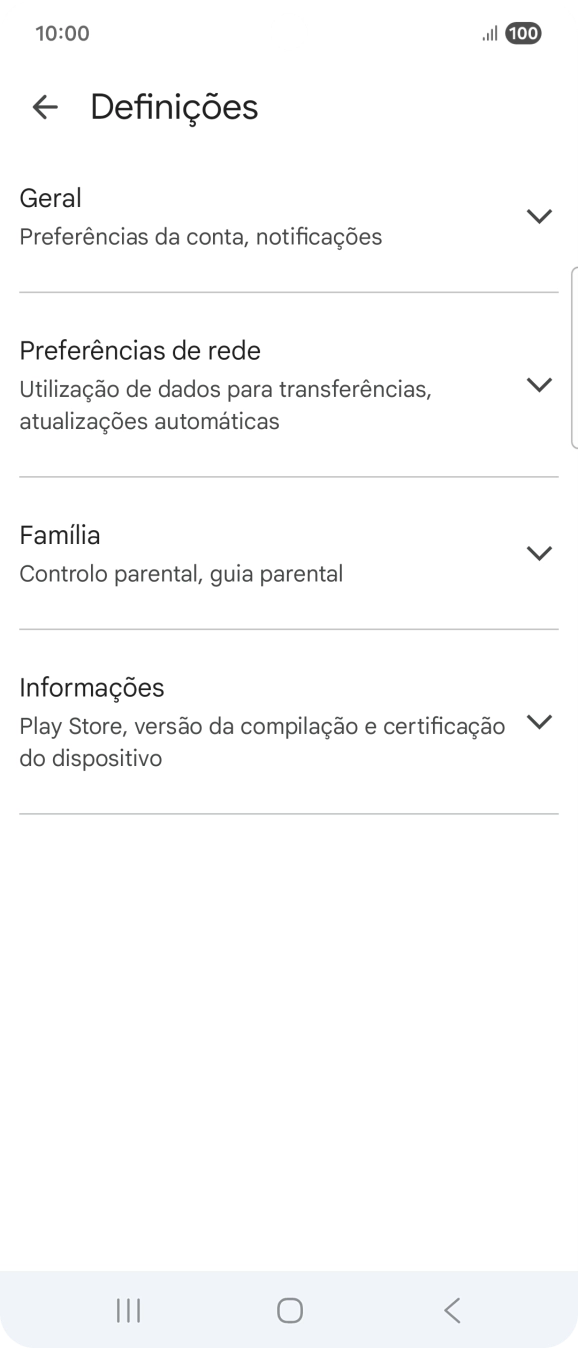Image resolution: width=578 pixels, height=1348 pixels.
Task: Expand the Preferências de rede section
Action: (x=539, y=384)
